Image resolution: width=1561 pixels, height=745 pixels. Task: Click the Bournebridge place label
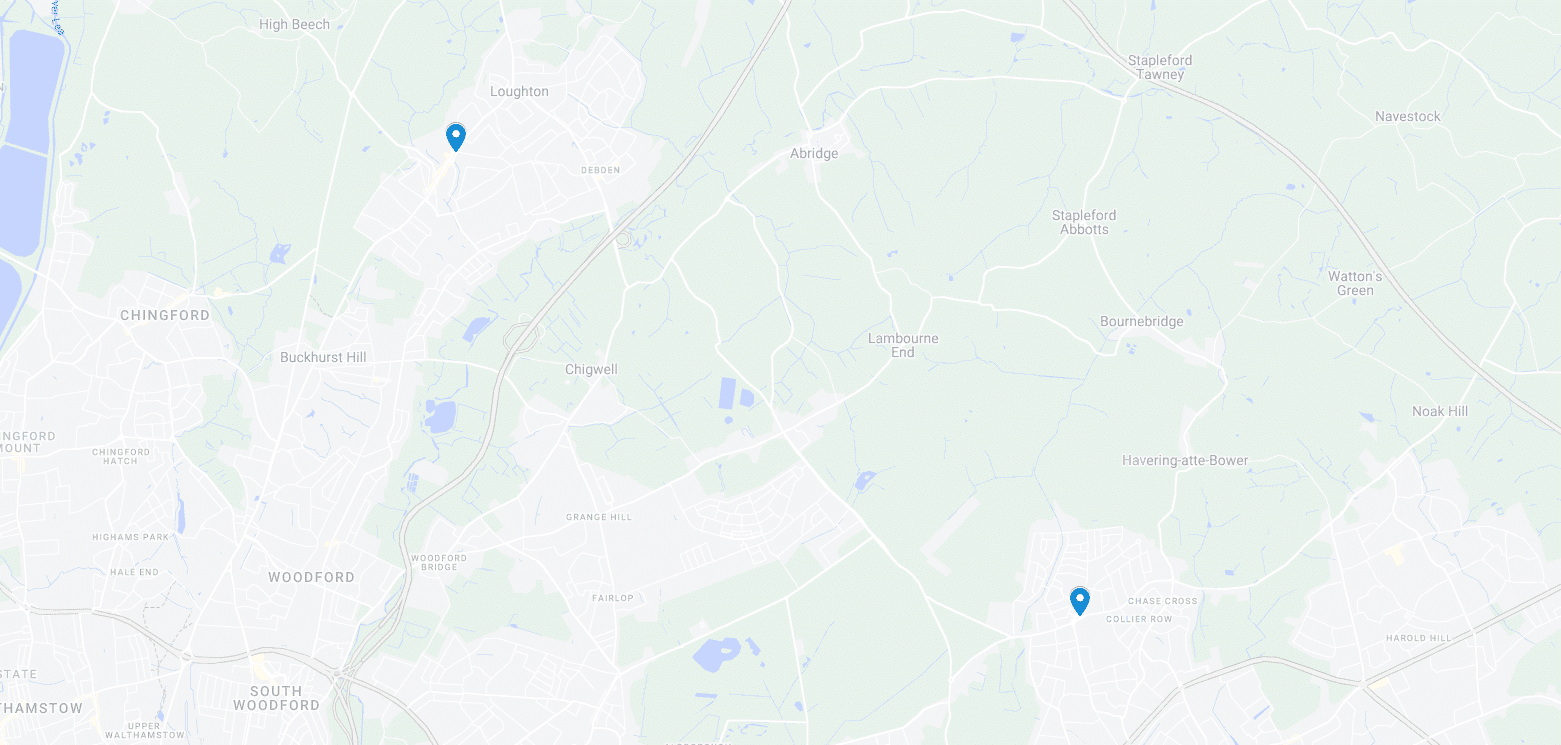coord(1142,322)
